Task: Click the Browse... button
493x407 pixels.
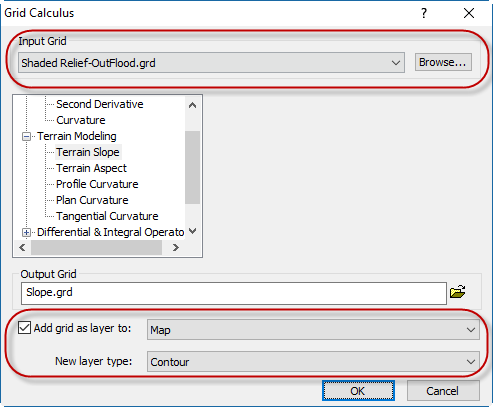Action: click(x=443, y=62)
